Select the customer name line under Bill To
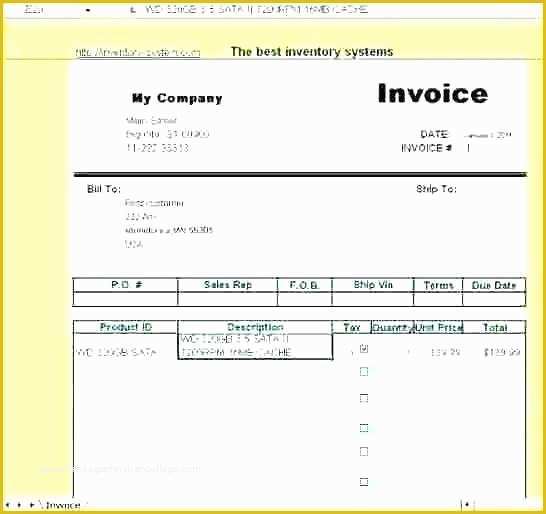Viewport: 546px width, 514px height. click(154, 203)
